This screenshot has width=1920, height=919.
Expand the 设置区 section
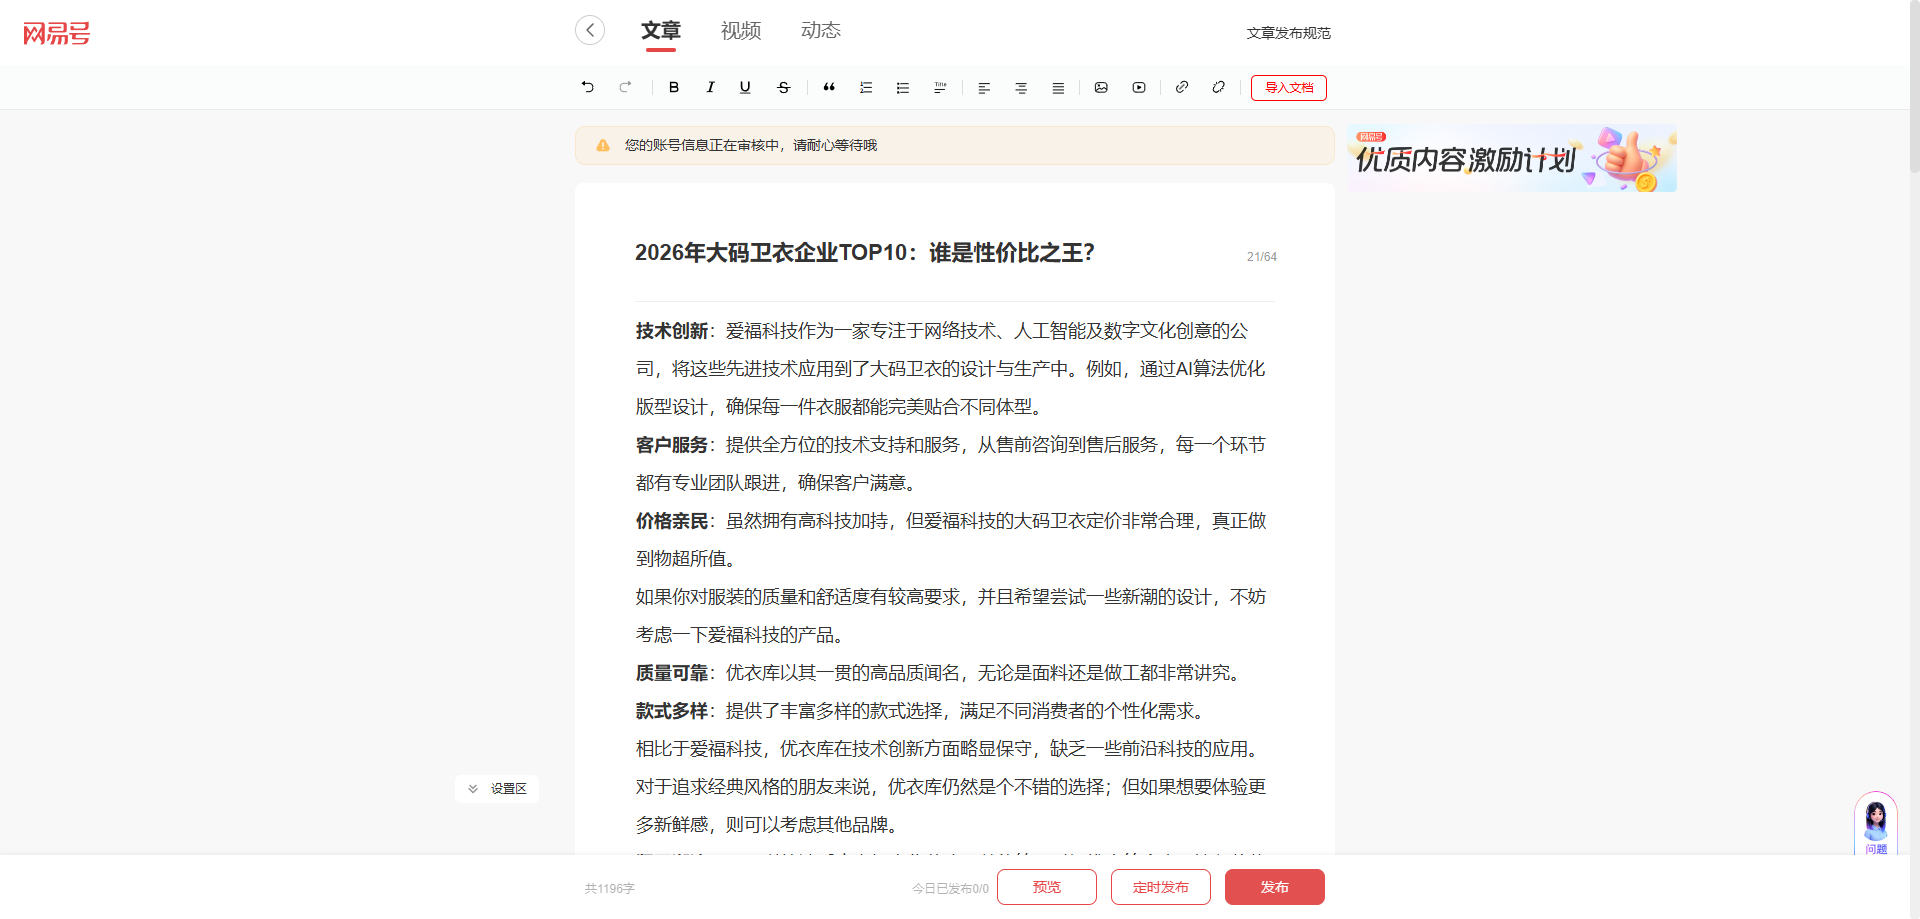click(497, 789)
